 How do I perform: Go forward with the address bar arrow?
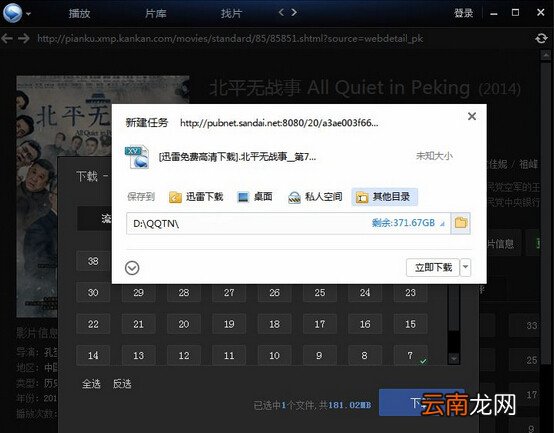[24, 38]
